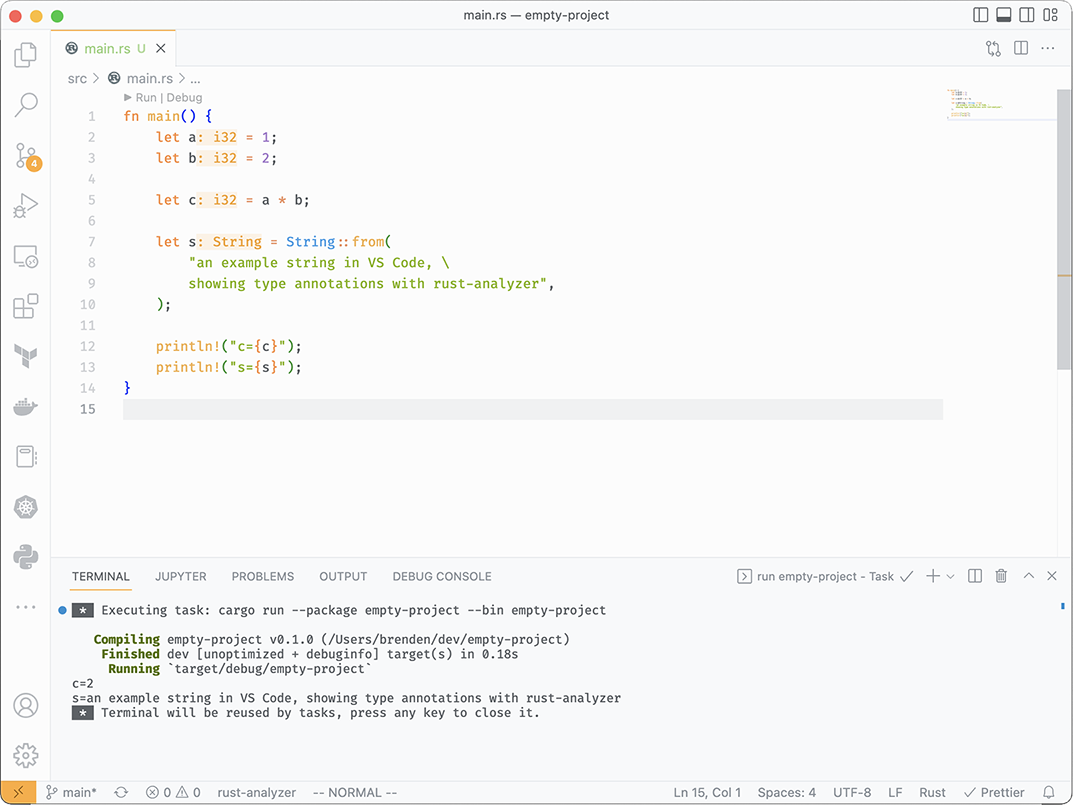
Task: Change language mode from Rust
Action: pyautogui.click(x=932, y=792)
